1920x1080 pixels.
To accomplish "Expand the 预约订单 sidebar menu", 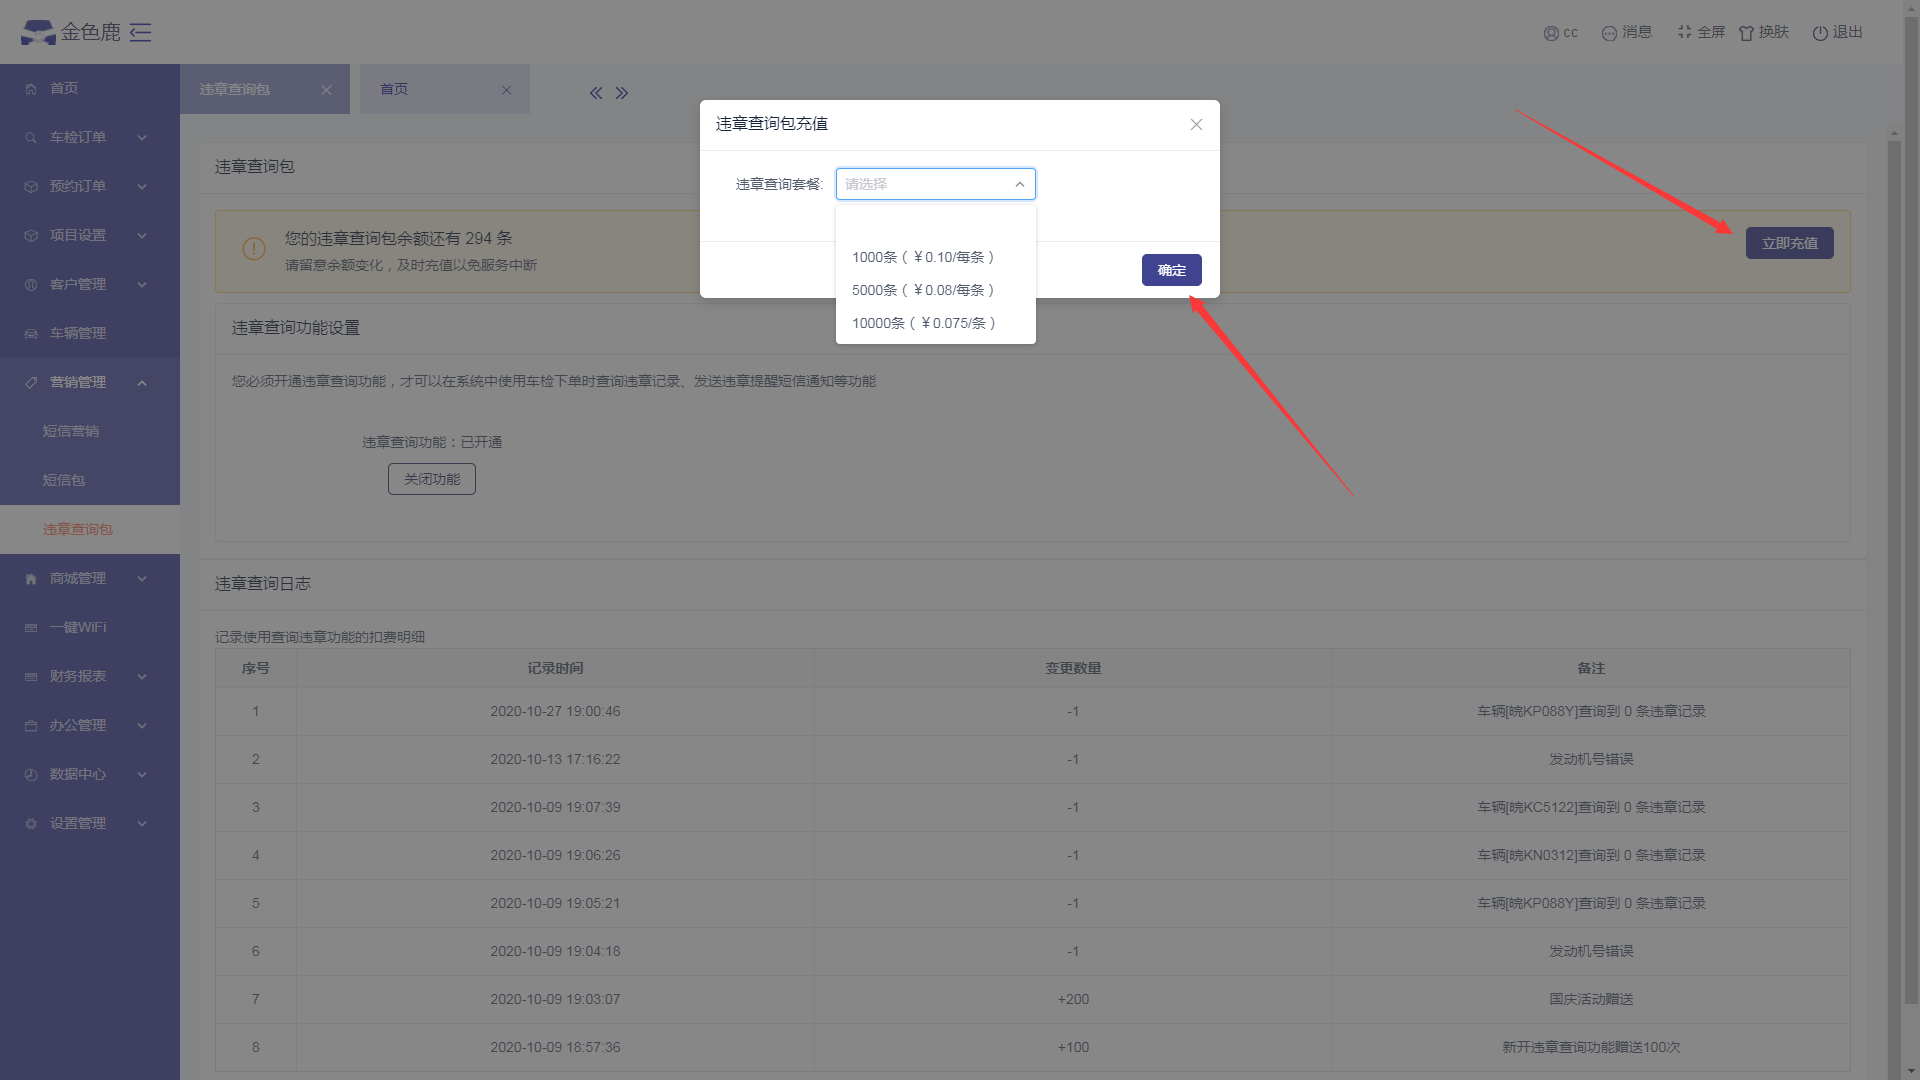I will (90, 186).
